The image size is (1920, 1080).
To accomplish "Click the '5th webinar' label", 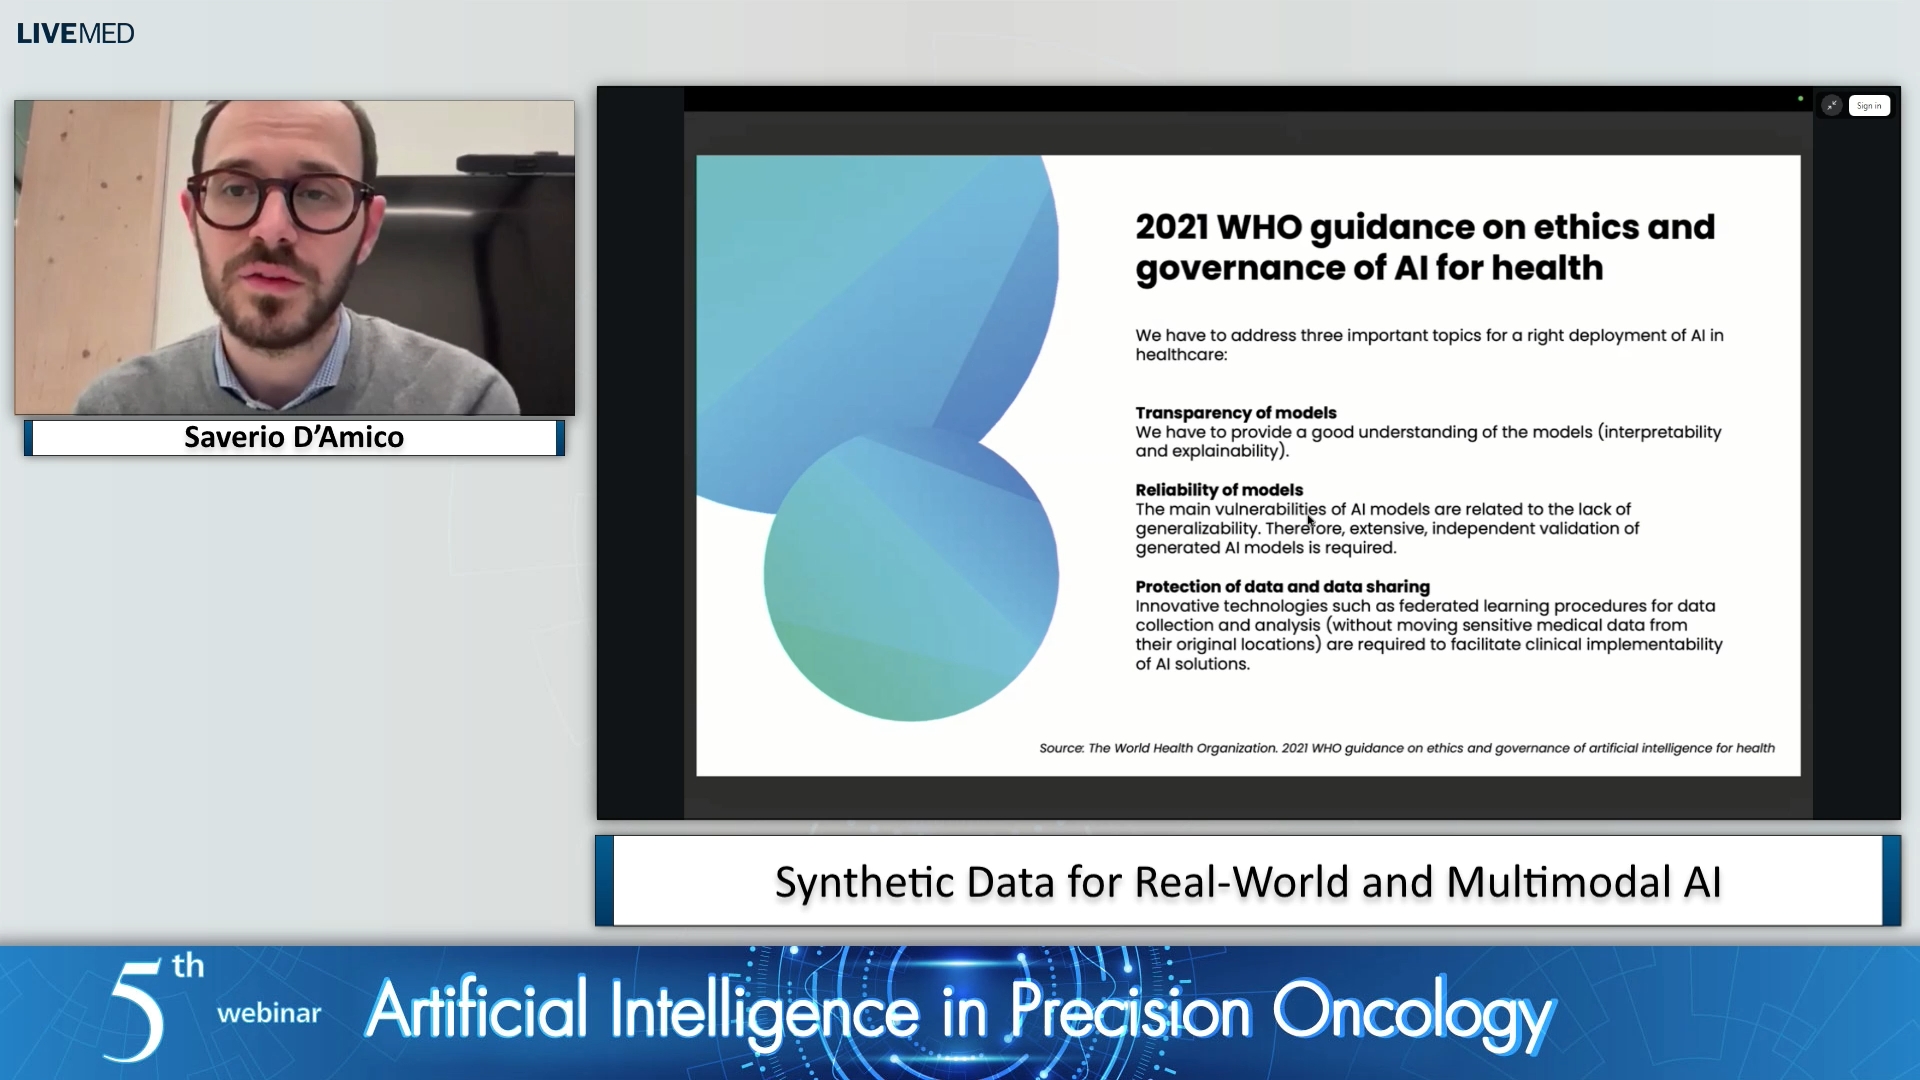I will (212, 1010).
